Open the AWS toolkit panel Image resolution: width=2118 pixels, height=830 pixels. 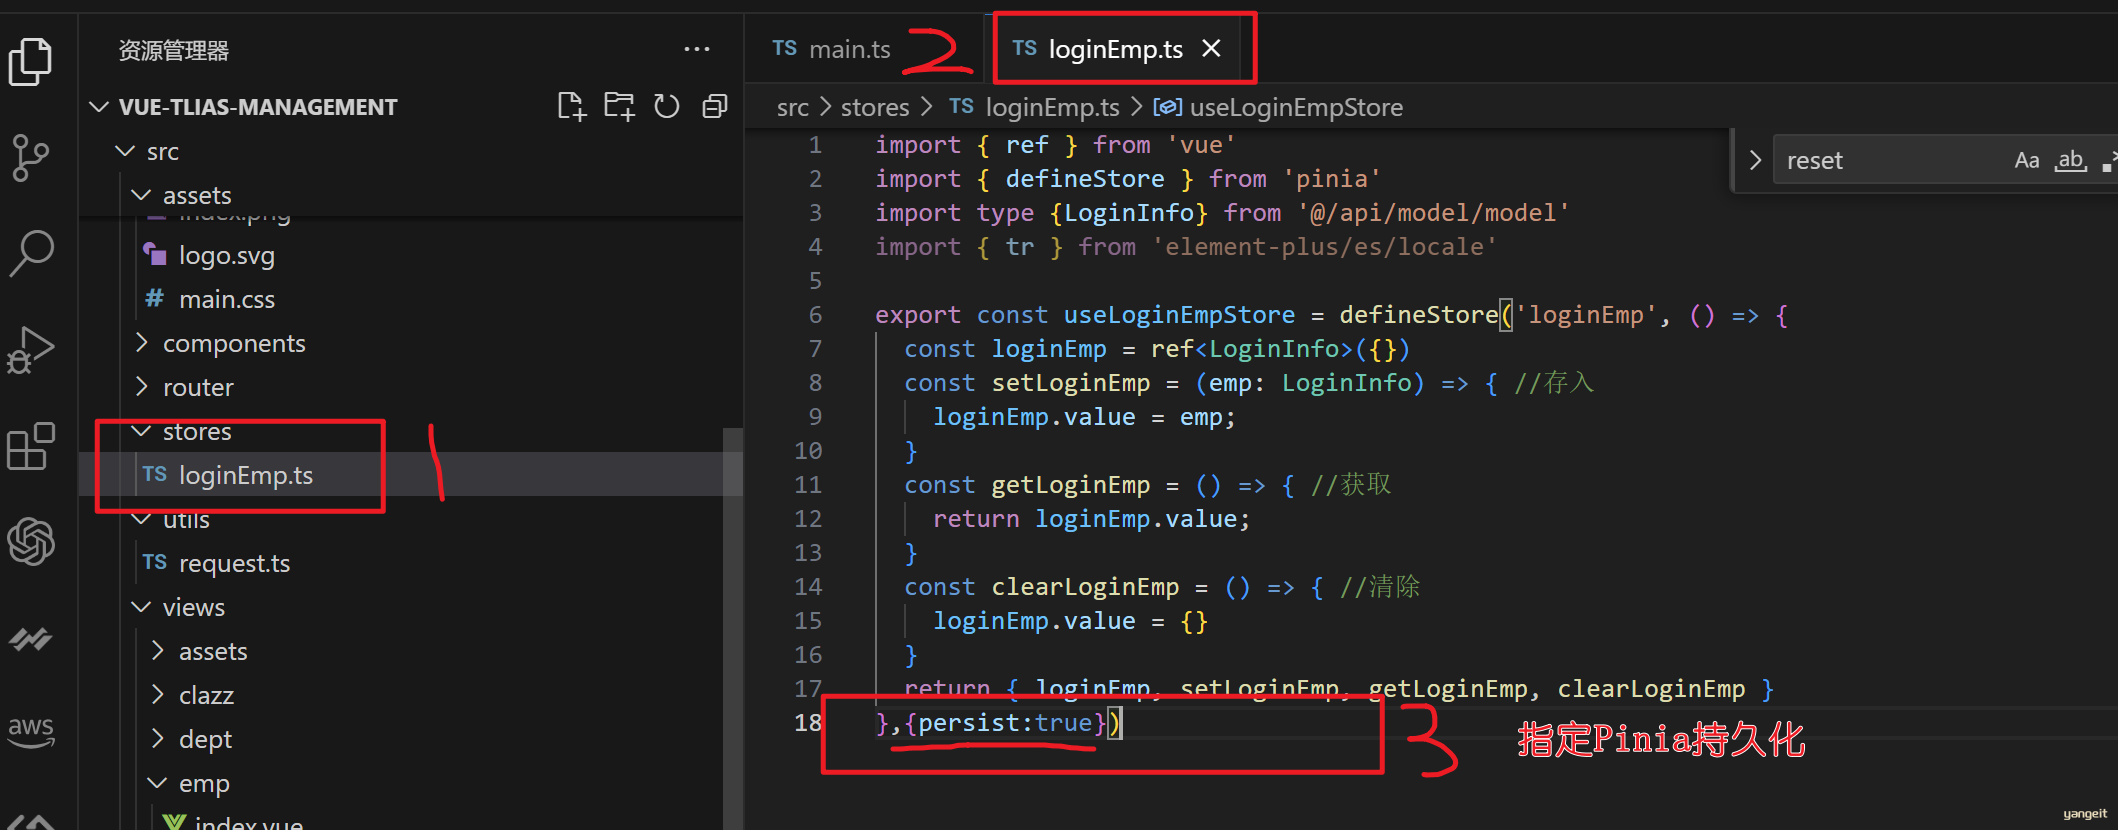[31, 730]
